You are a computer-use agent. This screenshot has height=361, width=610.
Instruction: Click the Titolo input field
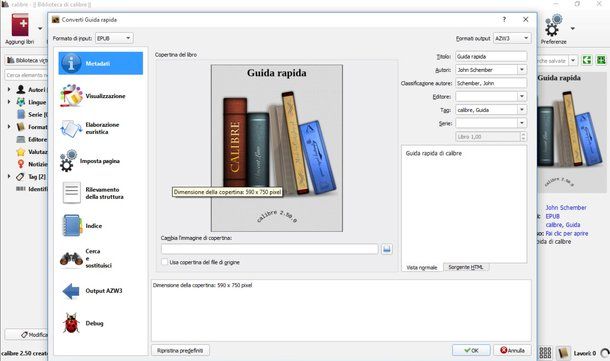click(x=491, y=56)
